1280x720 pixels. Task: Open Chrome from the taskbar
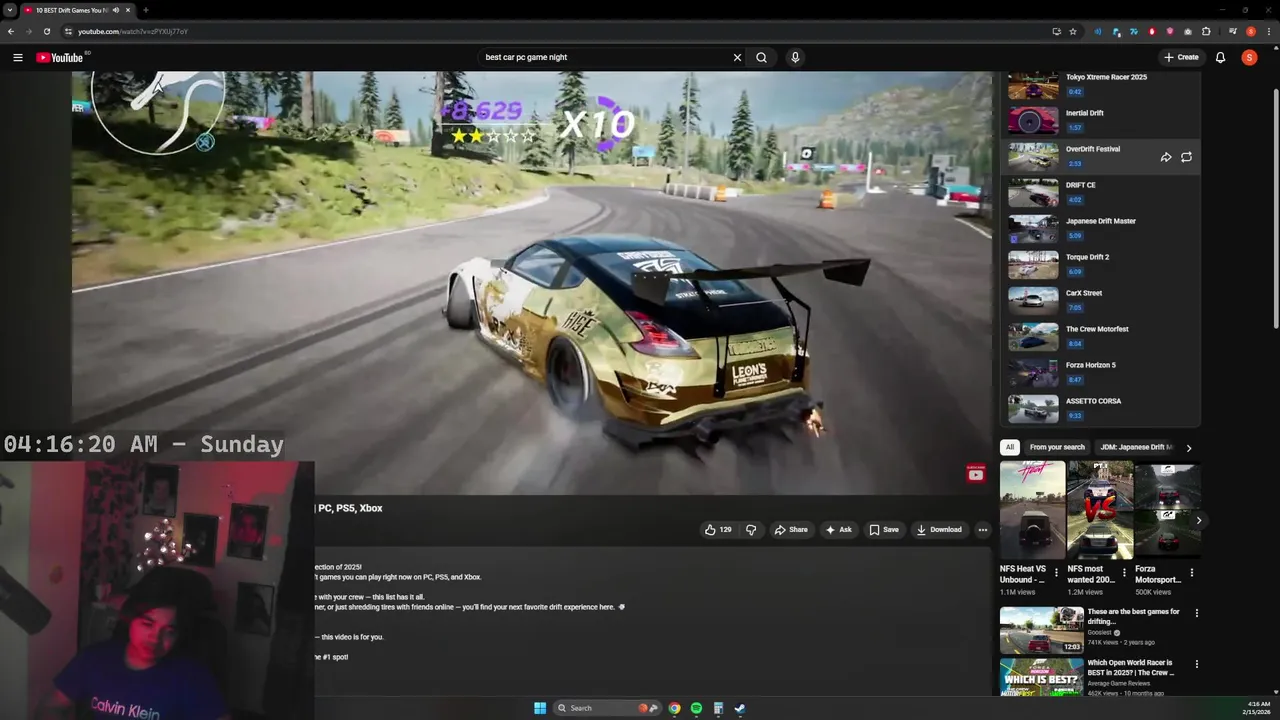pyautogui.click(x=675, y=708)
